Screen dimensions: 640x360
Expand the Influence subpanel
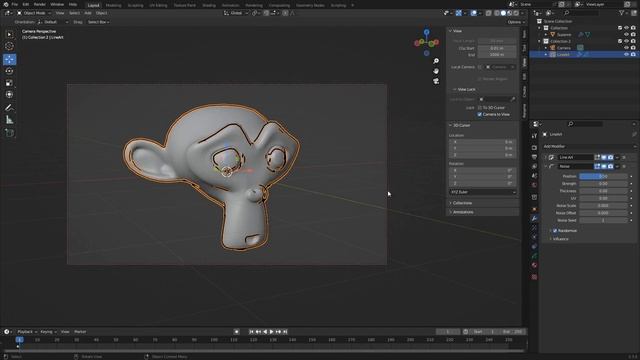point(560,239)
